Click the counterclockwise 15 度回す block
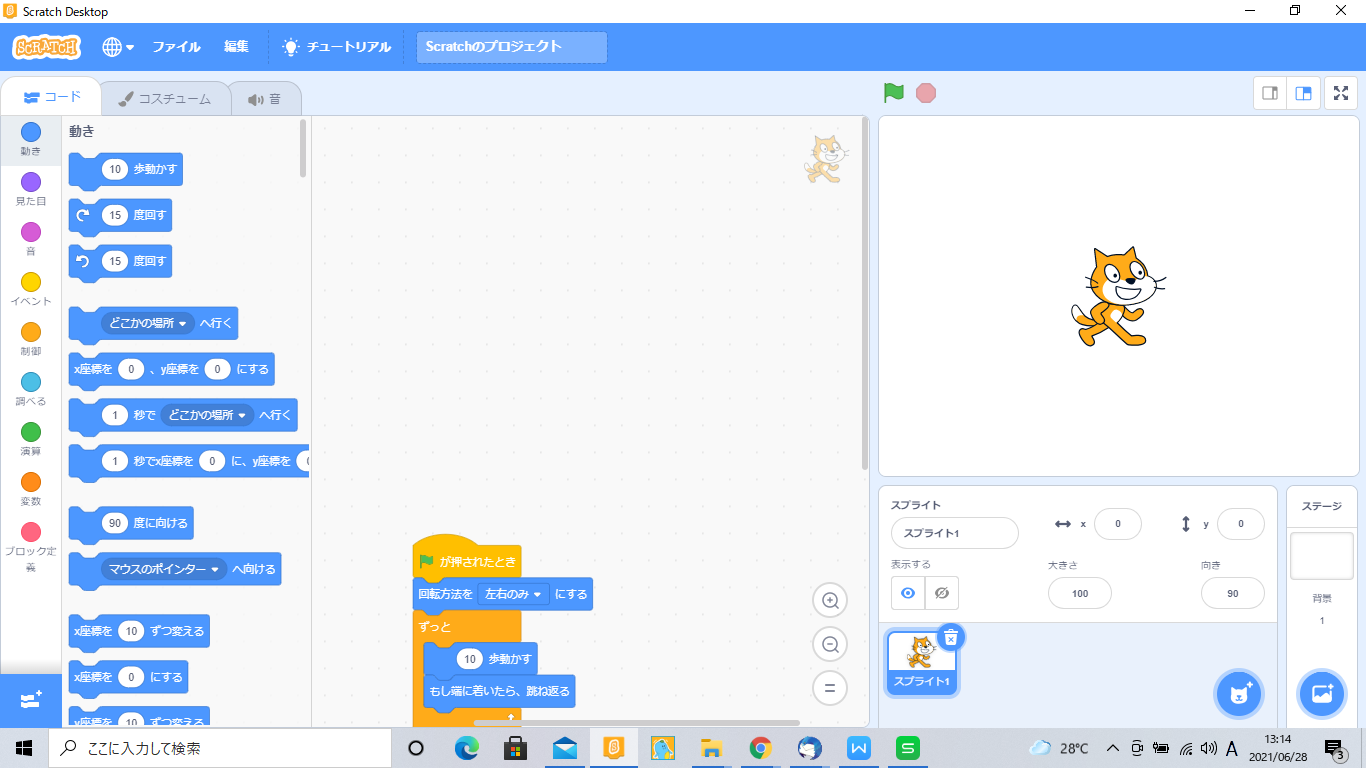1366x768 pixels. [120, 262]
